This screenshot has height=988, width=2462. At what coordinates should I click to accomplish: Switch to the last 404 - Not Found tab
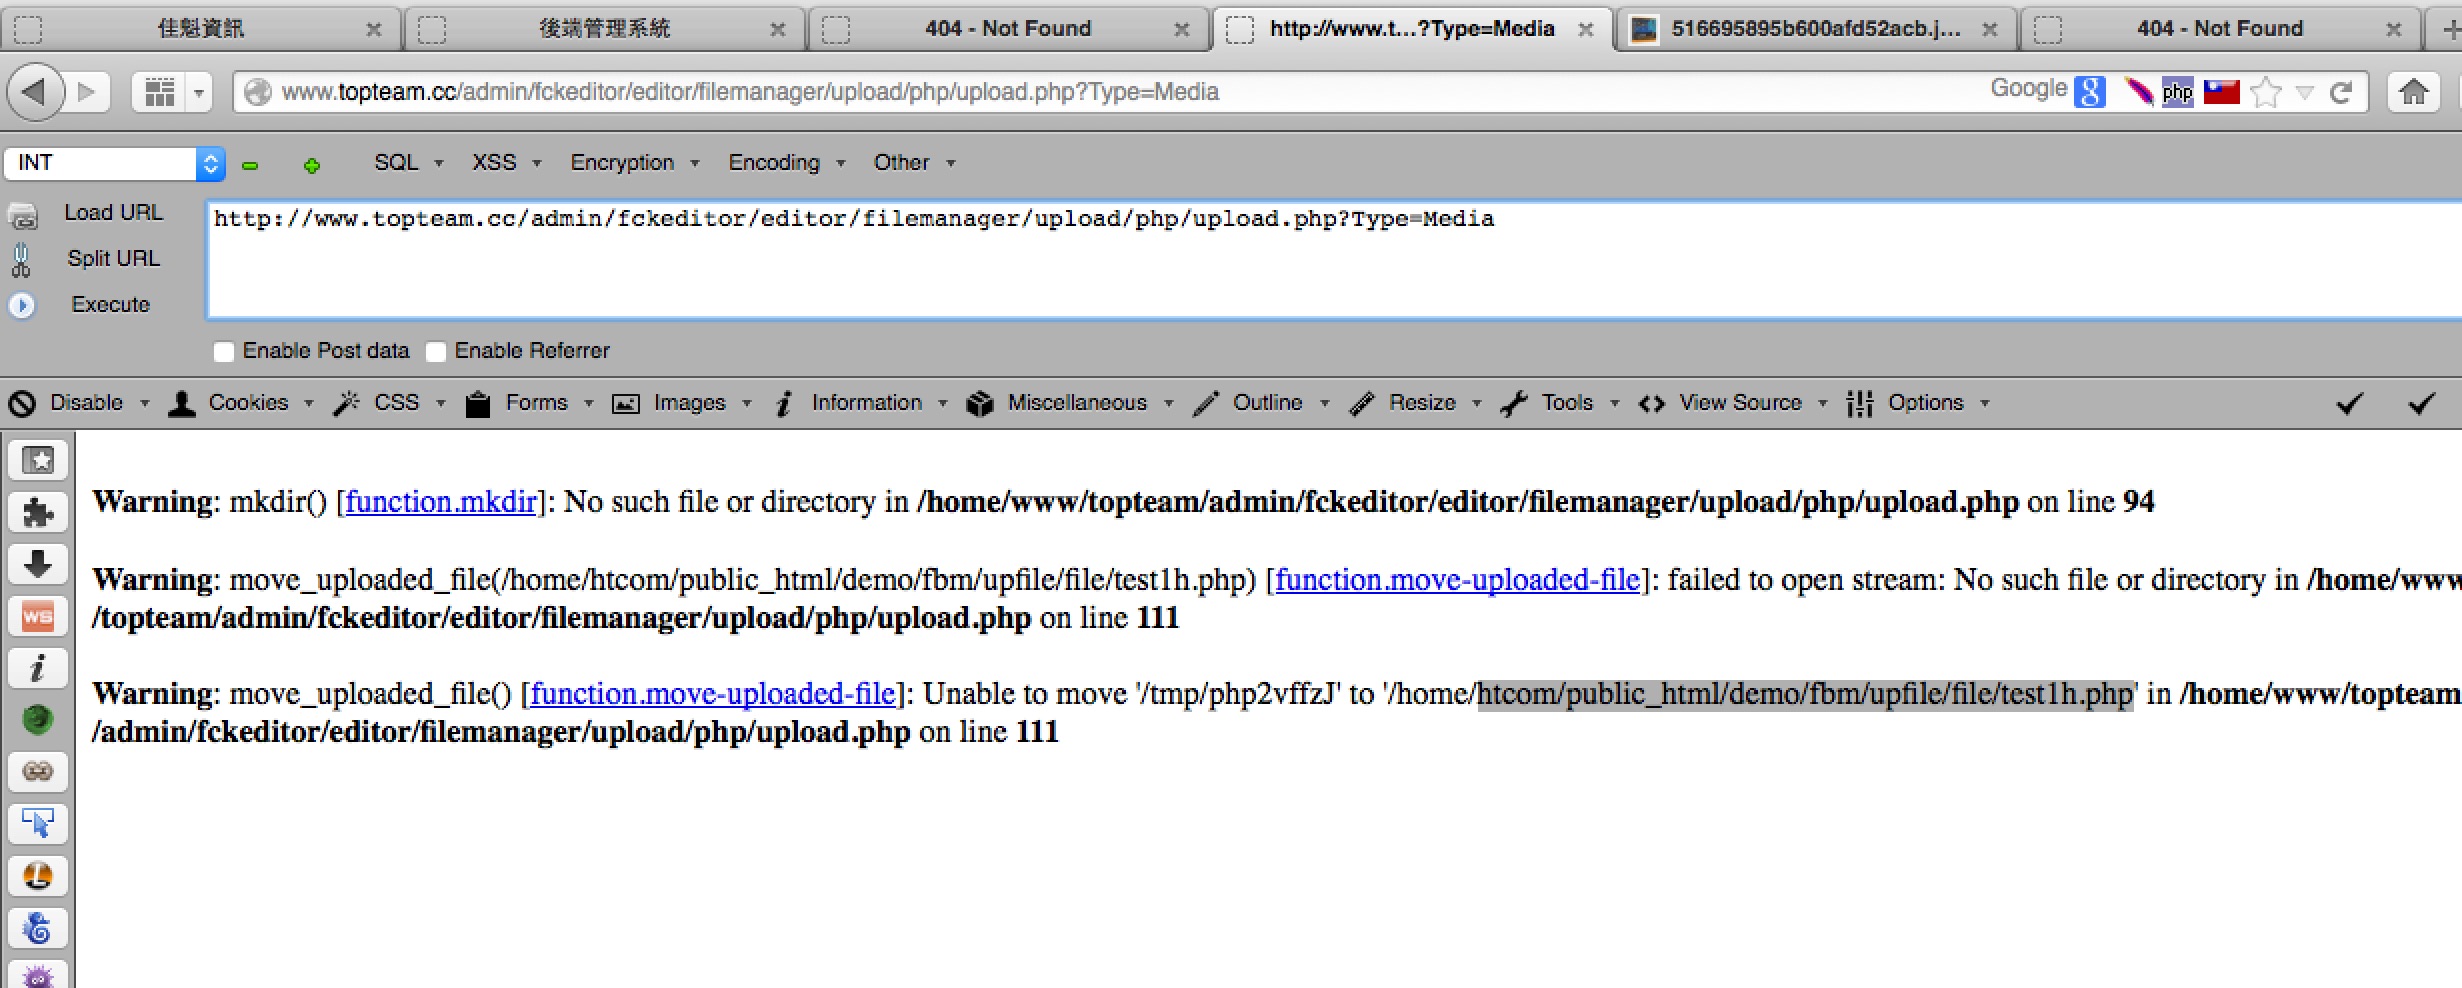(2220, 29)
